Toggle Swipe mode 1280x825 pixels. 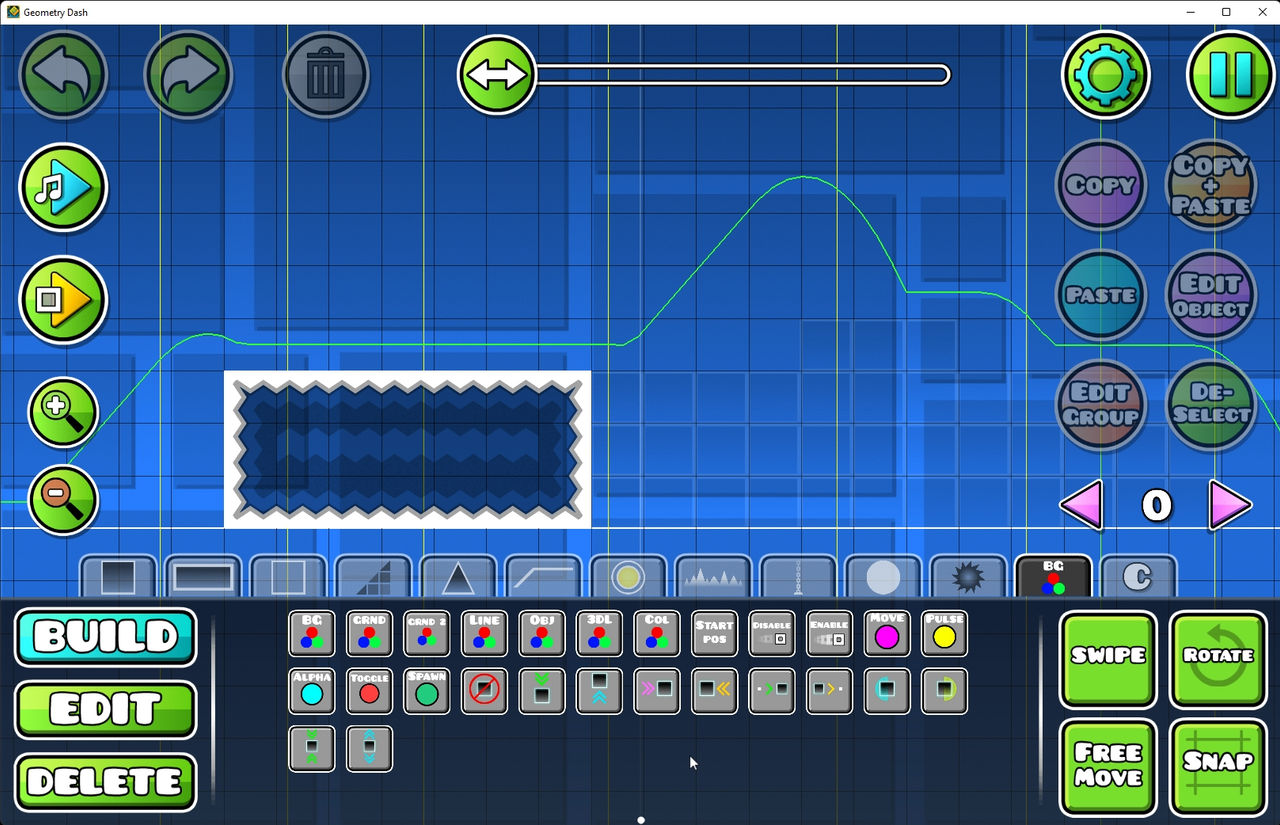pyautogui.click(x=1108, y=660)
